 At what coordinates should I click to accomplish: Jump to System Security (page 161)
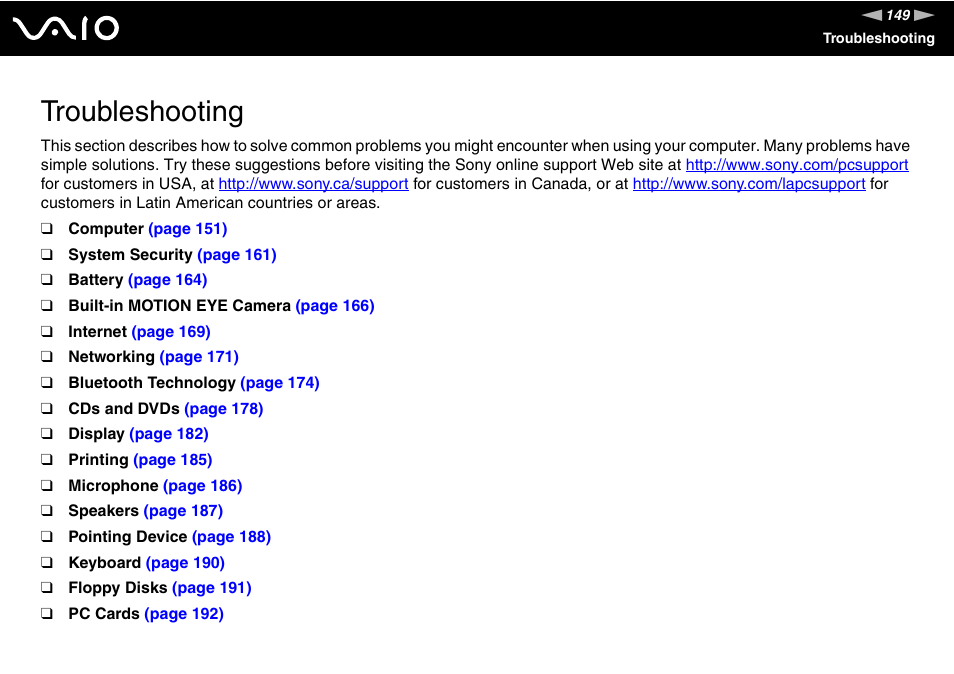[237, 255]
